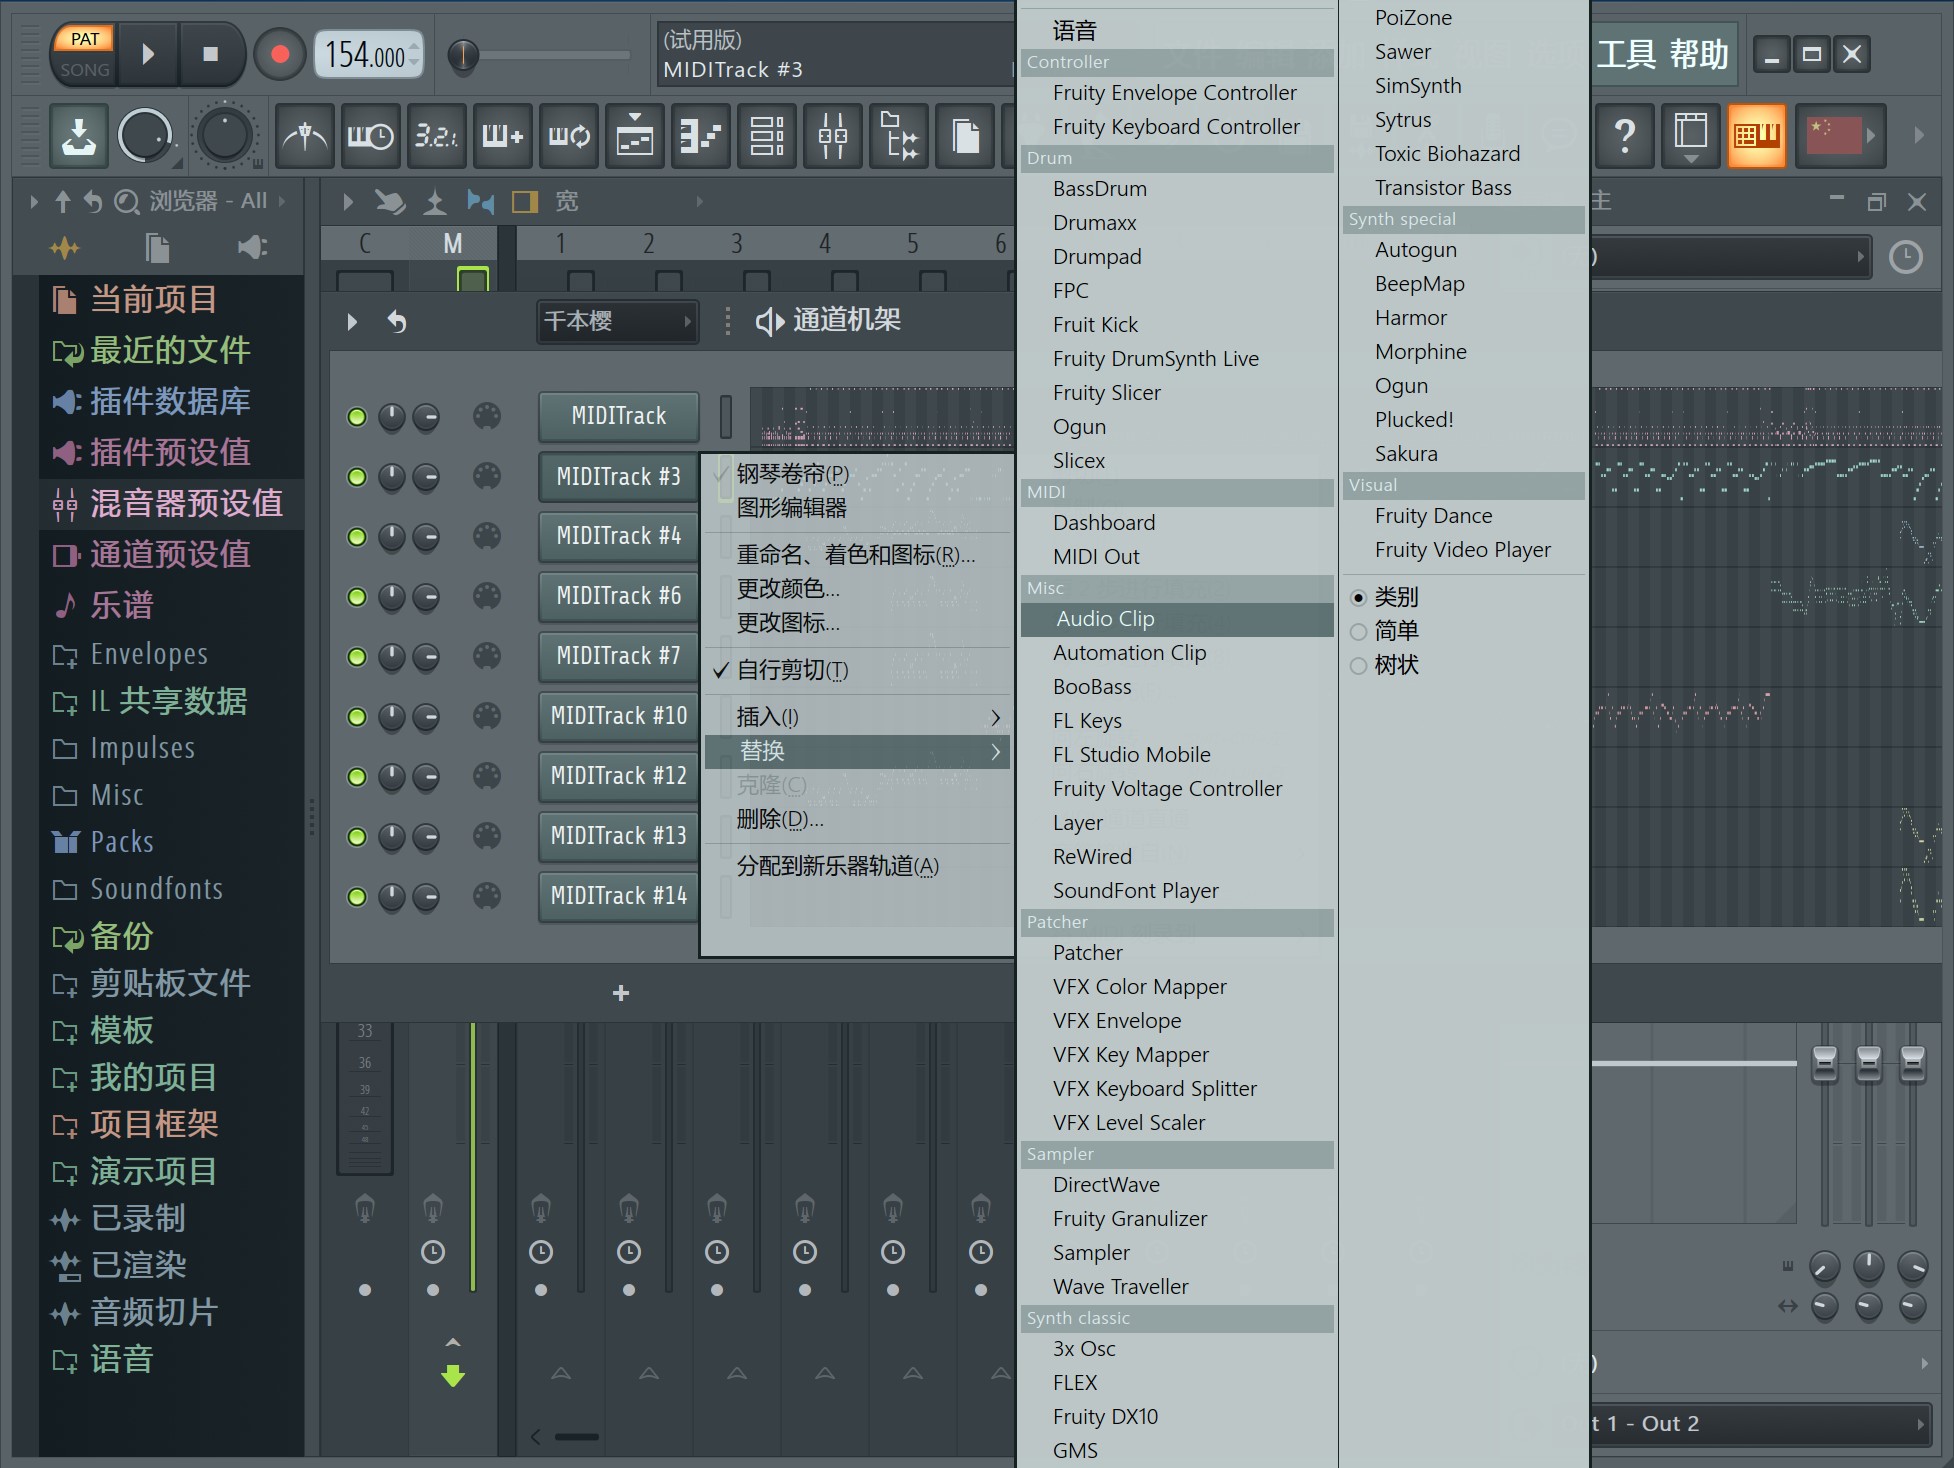This screenshot has width=1954, height=1468.
Task: Open the playlist view icon
Action: click(x=634, y=135)
